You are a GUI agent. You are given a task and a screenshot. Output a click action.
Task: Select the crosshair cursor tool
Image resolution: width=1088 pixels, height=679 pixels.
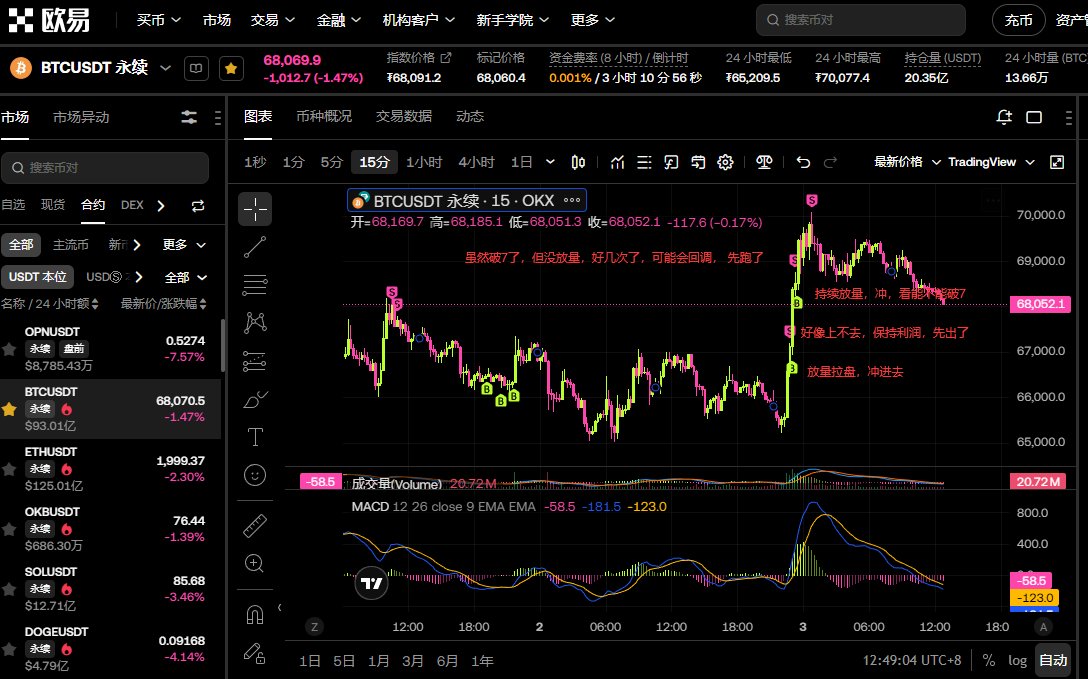[255, 209]
